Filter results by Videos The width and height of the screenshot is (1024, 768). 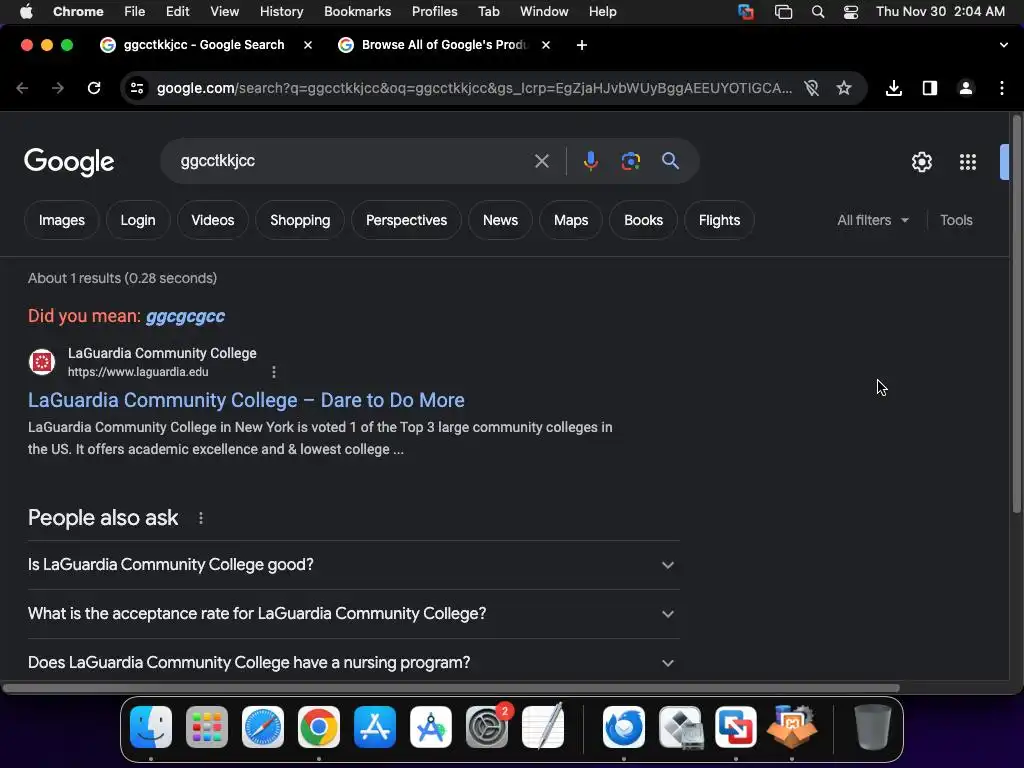212,220
